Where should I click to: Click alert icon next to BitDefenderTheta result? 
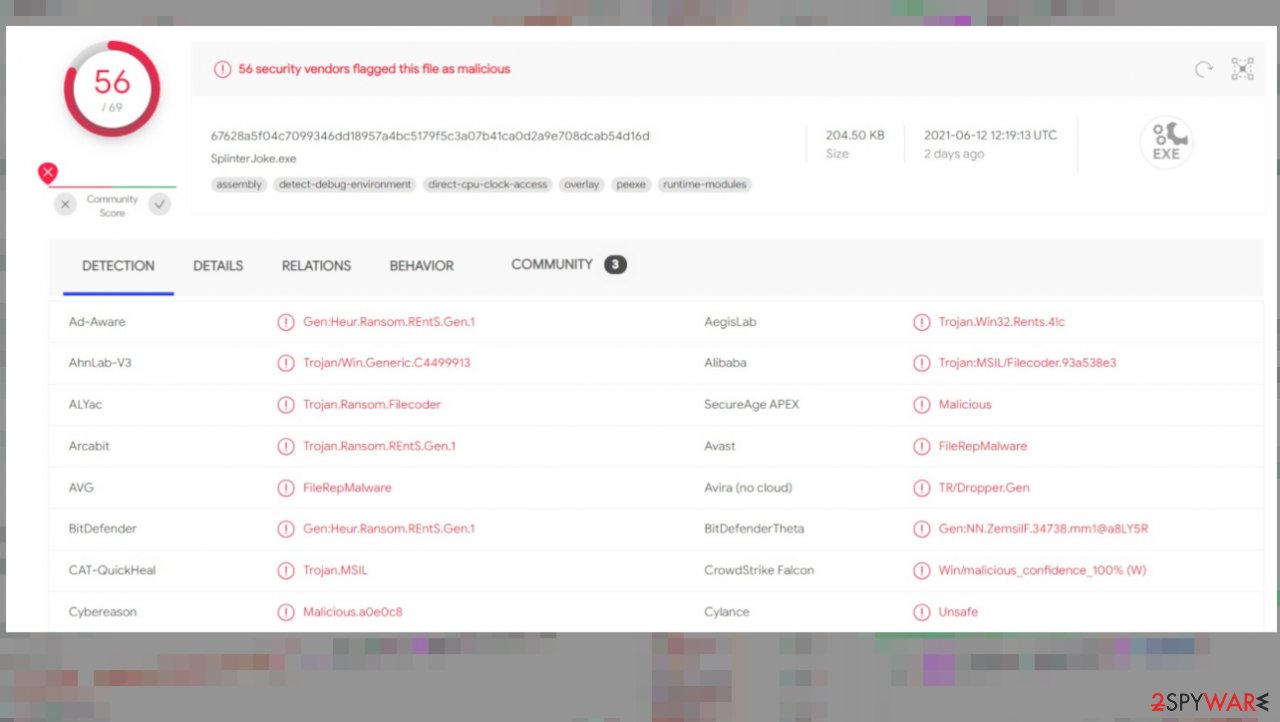(921, 529)
